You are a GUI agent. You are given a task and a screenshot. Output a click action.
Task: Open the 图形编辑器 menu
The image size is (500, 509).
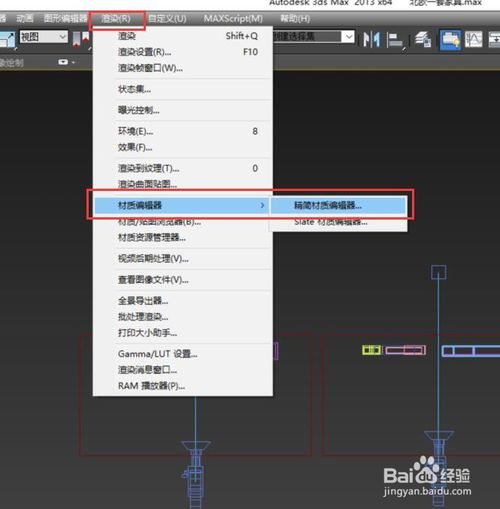tap(65, 18)
